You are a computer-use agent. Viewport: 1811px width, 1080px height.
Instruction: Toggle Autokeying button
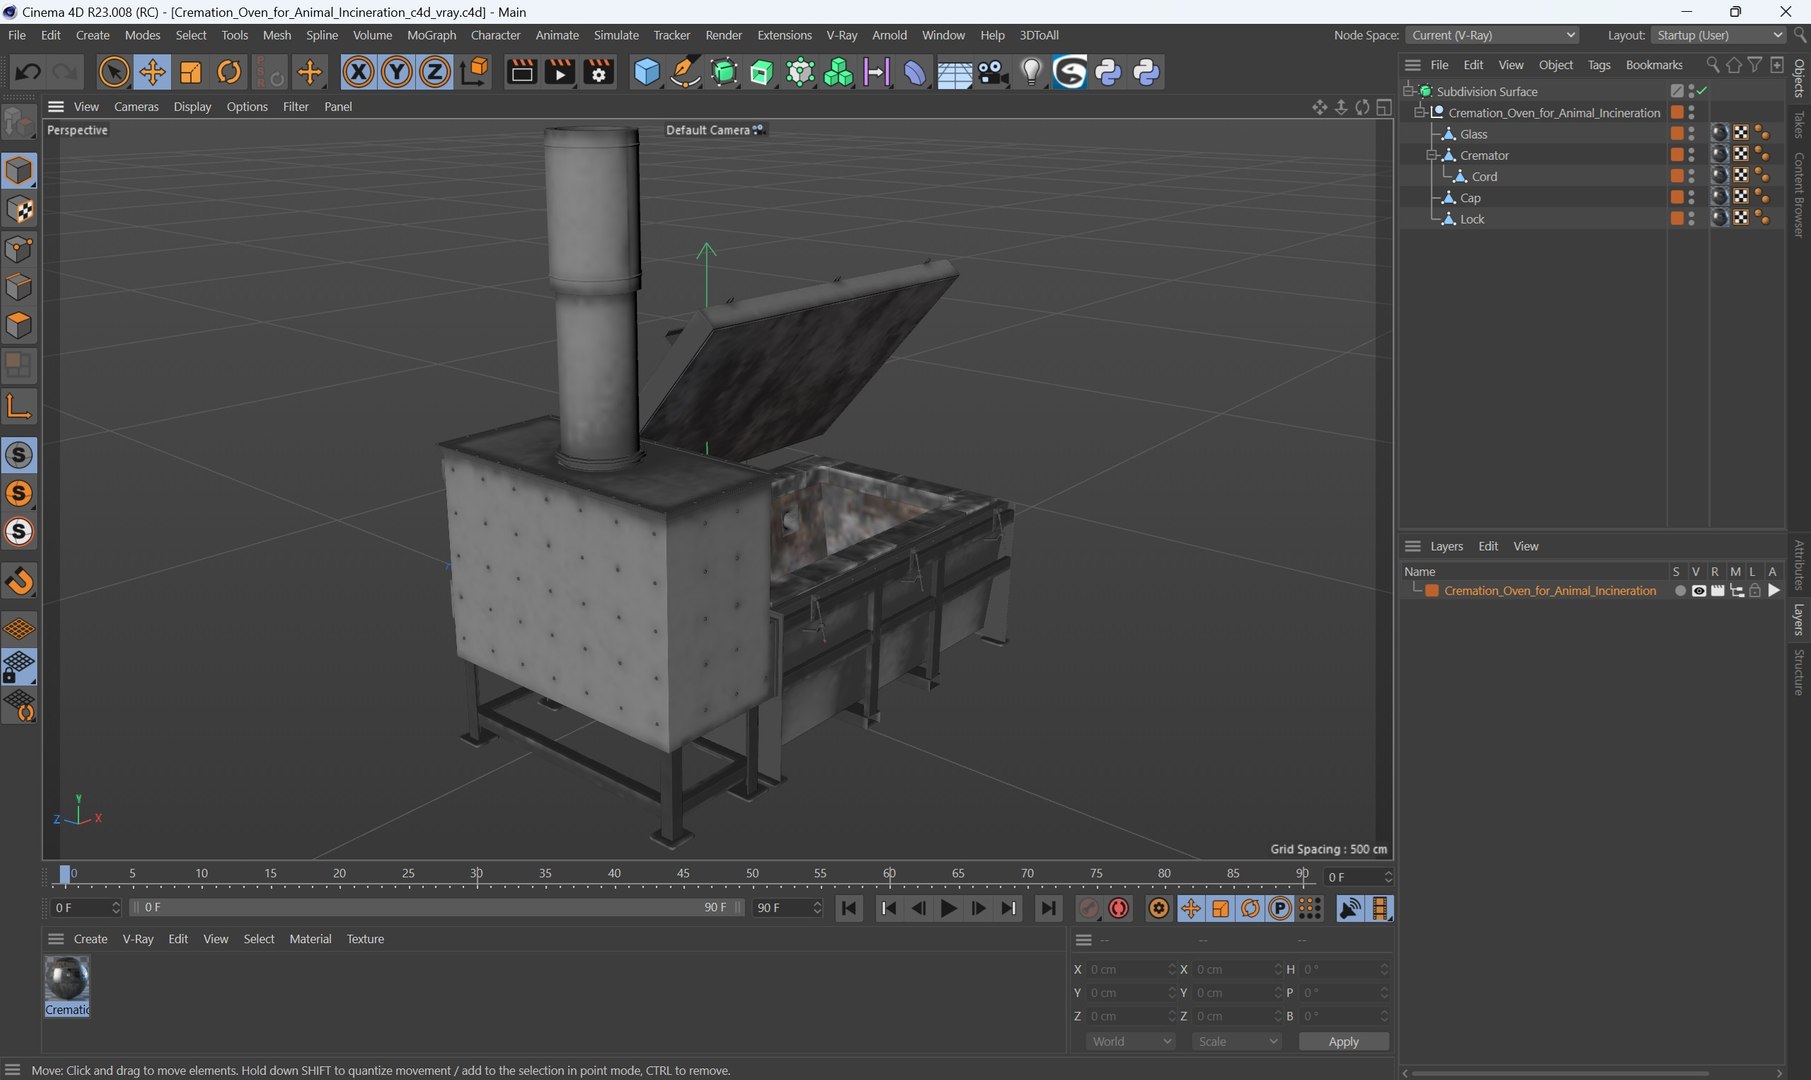1119,908
